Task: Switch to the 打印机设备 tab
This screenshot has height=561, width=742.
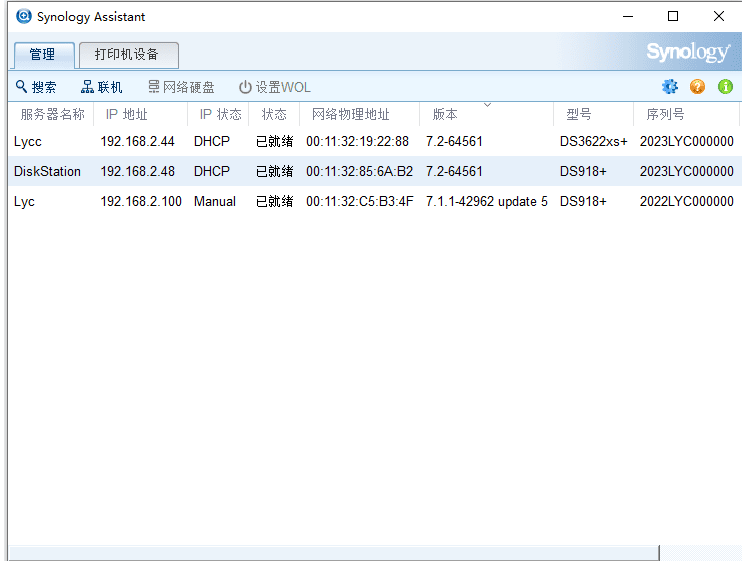Action: click(127, 54)
